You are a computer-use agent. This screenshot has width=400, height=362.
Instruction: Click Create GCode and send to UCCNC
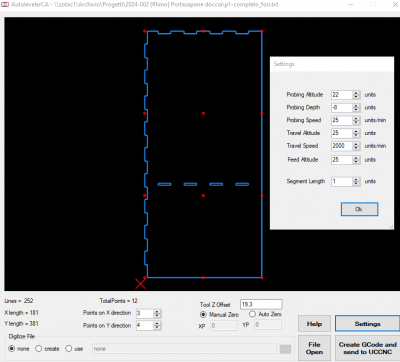coord(367,348)
